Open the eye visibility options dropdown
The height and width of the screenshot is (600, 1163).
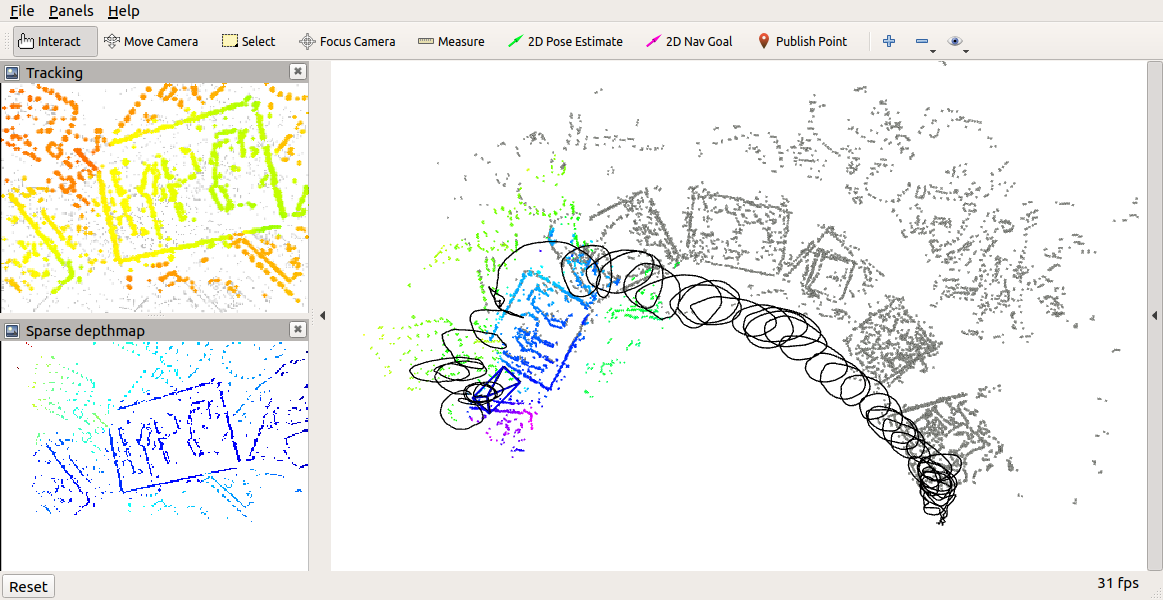pos(958,43)
